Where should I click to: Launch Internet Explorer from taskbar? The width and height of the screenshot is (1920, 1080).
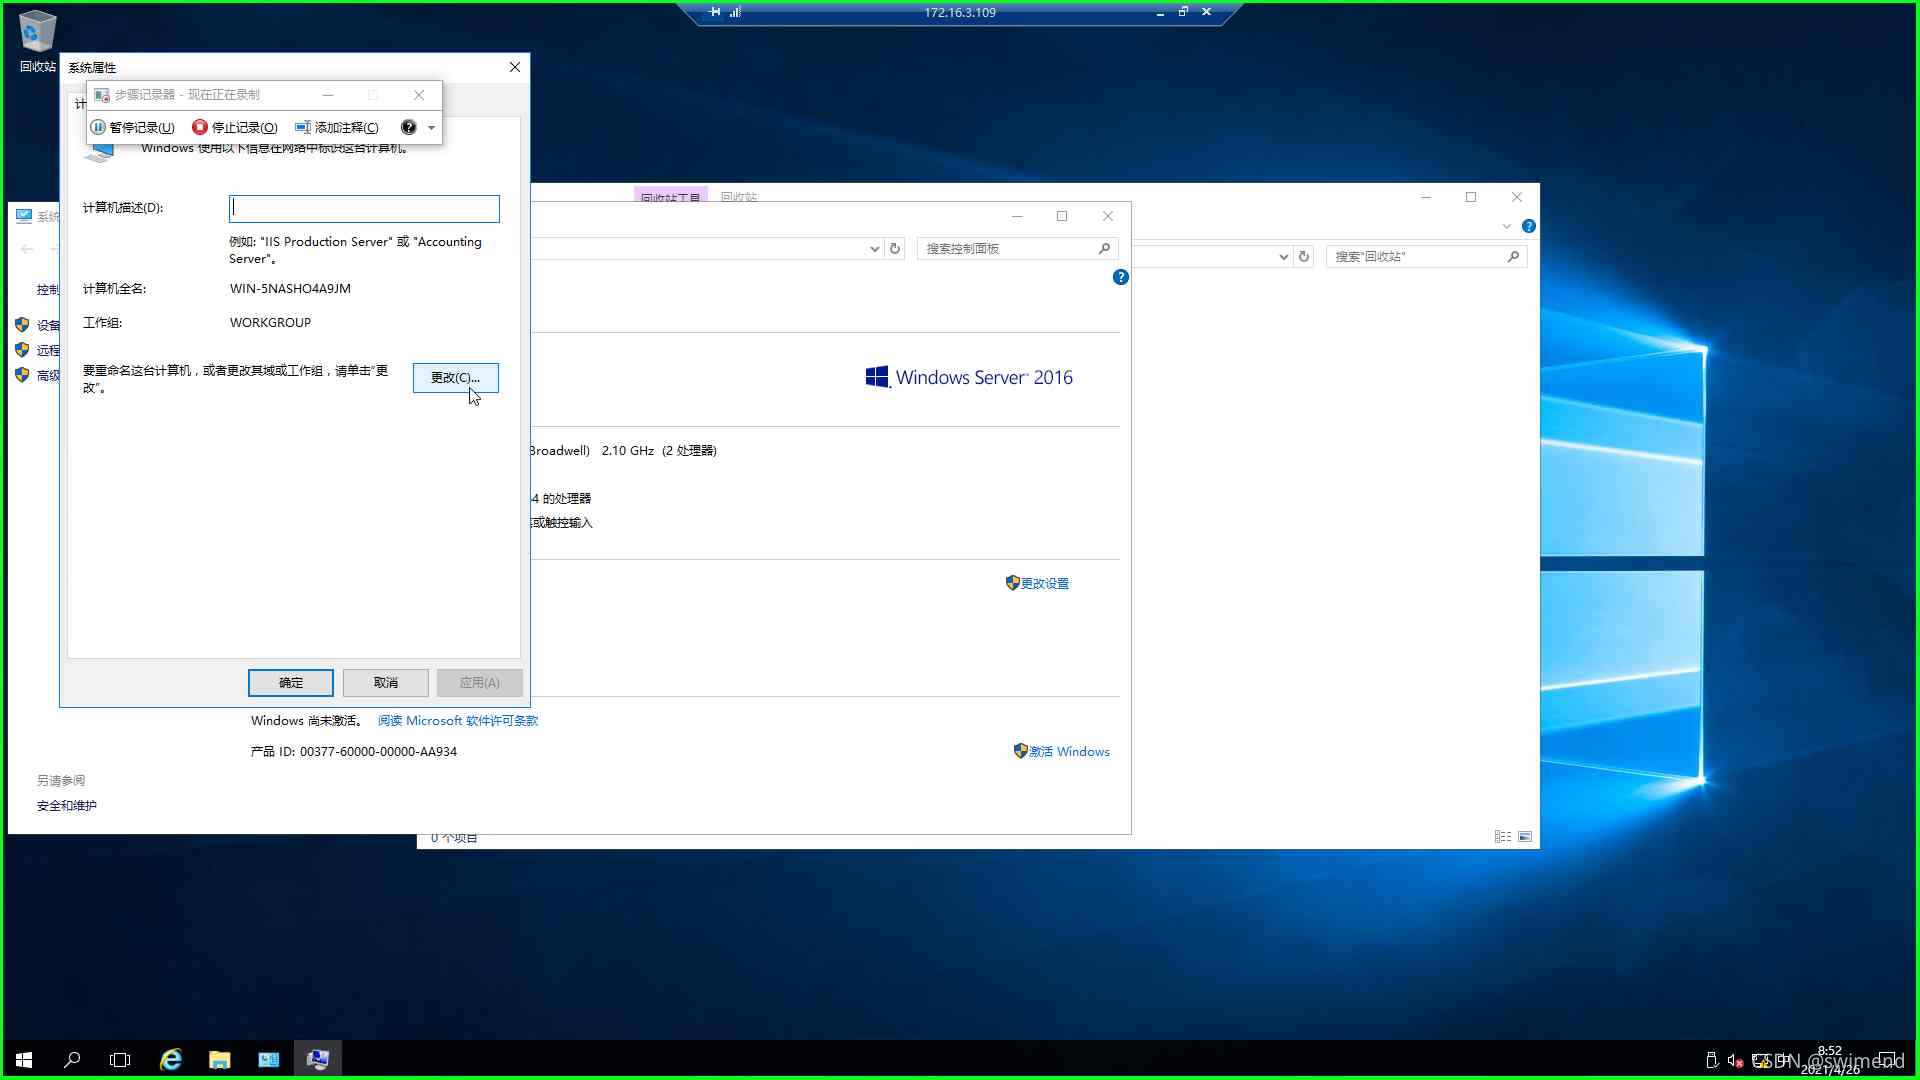[x=171, y=1059]
